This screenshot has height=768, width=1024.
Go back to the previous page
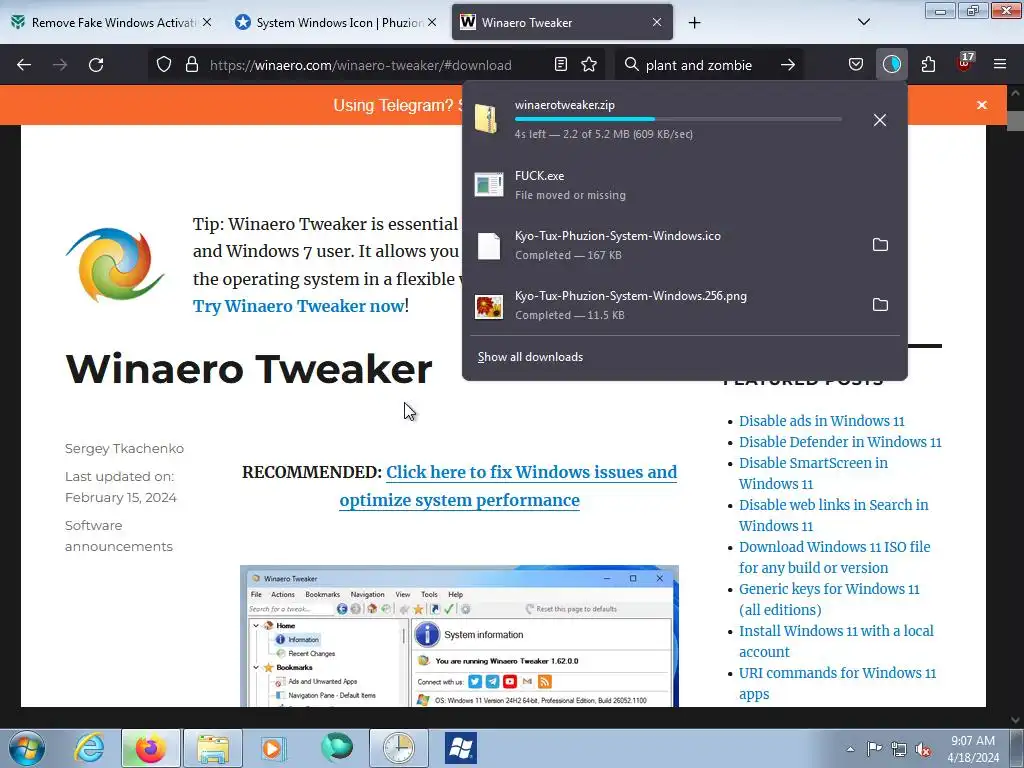[x=24, y=65]
